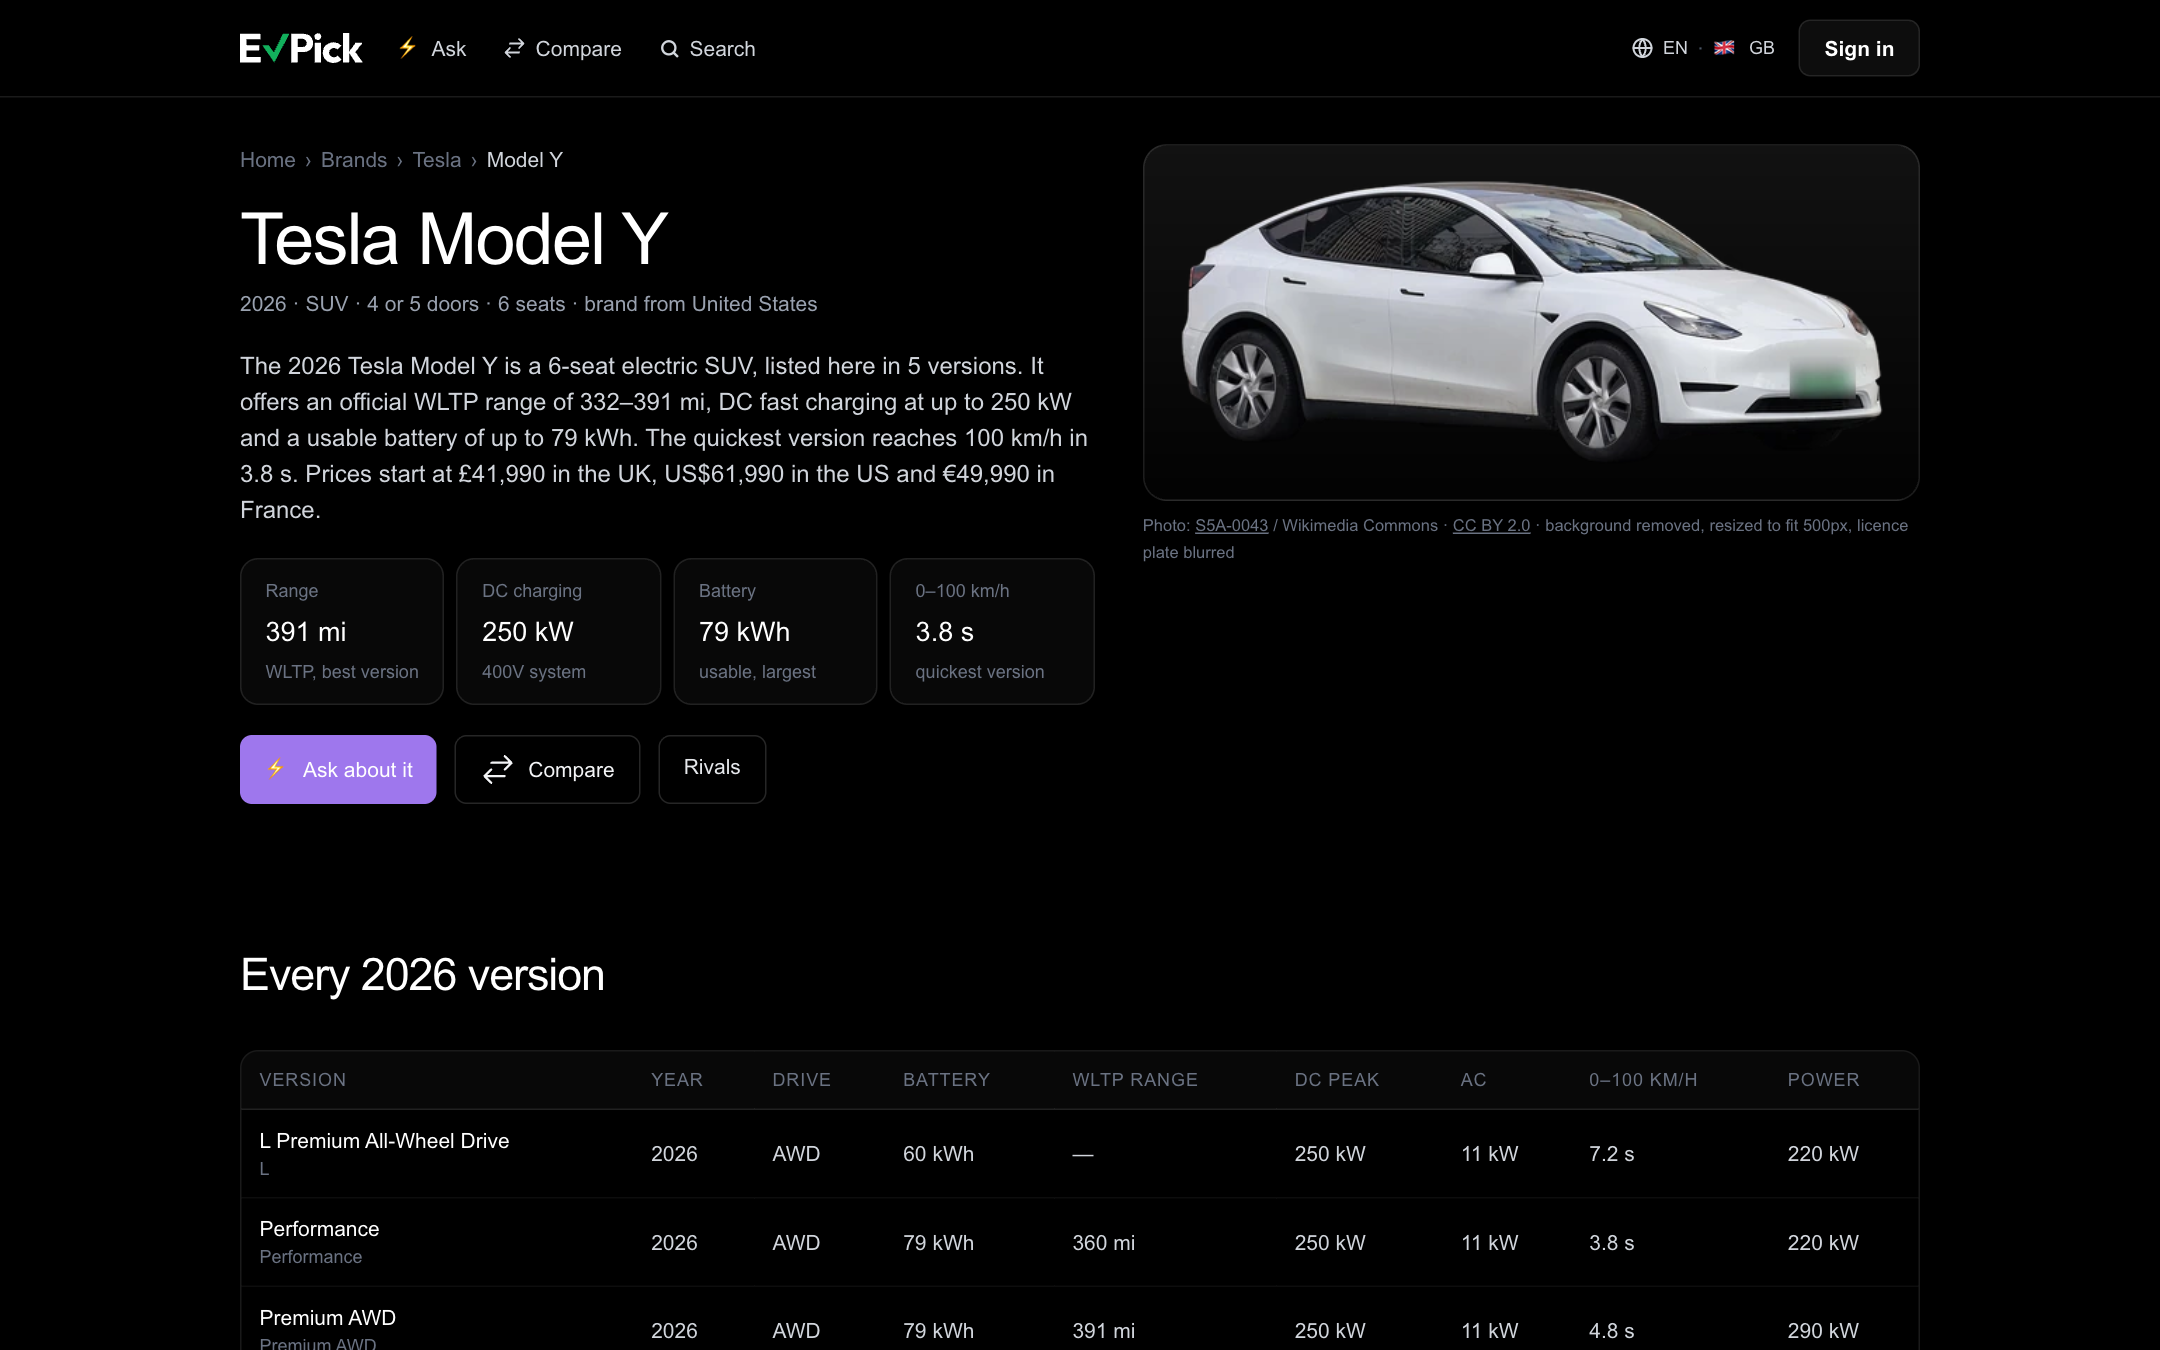The height and width of the screenshot is (1350, 2160).
Task: Click the lightning bolt Ask icon in navbar
Action: 407,48
